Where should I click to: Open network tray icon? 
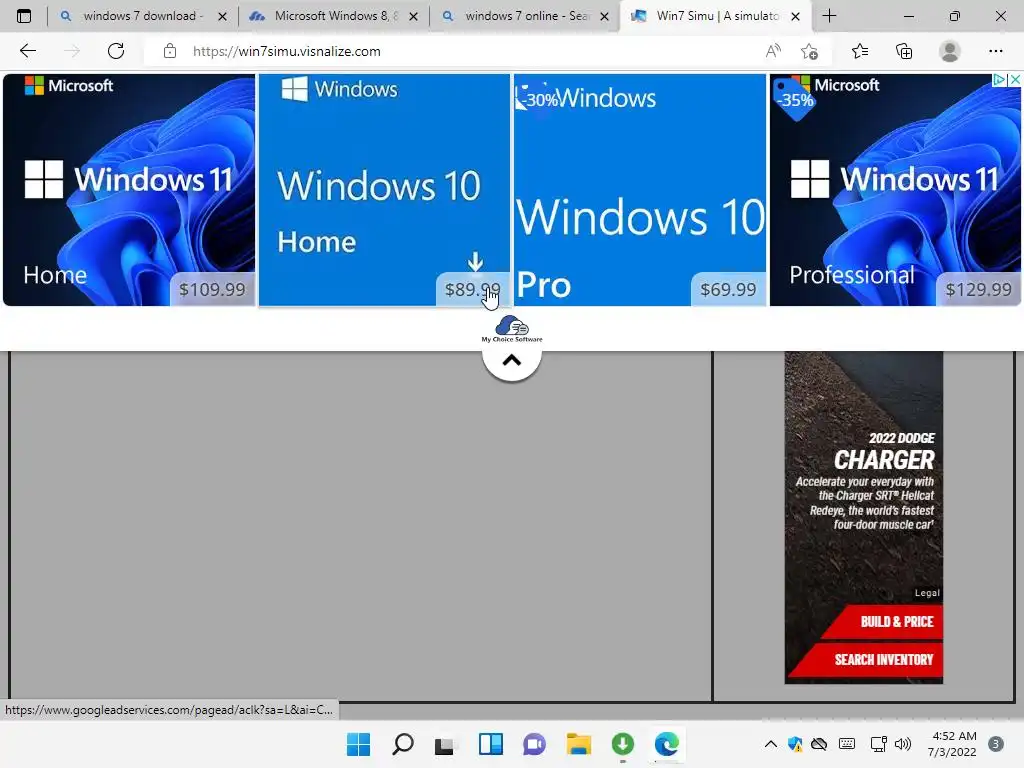878,744
